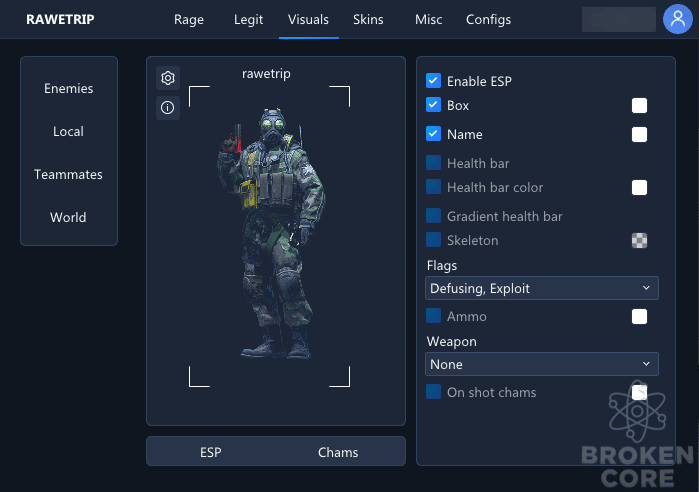Select the Visuals tab
The height and width of the screenshot is (492, 699).
point(308,20)
